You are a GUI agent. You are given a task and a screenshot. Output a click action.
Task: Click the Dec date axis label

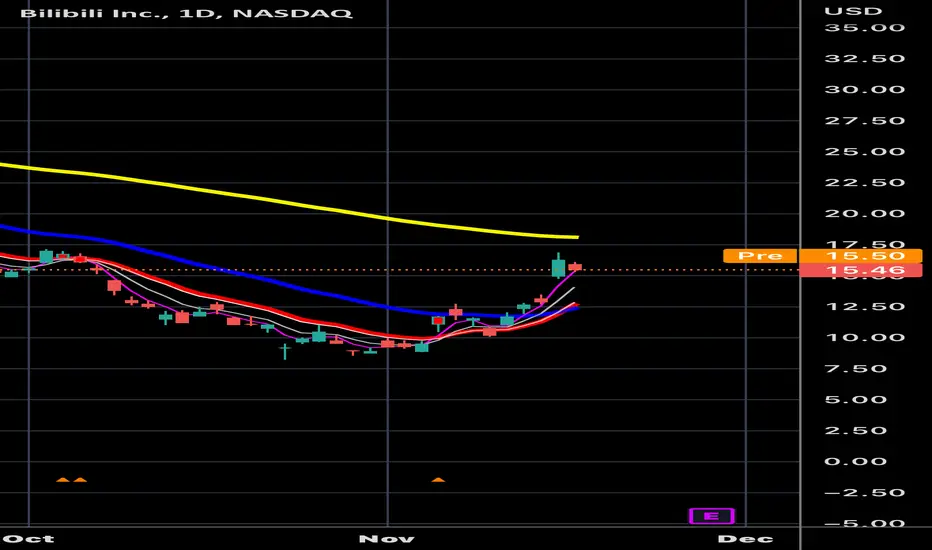[745, 539]
